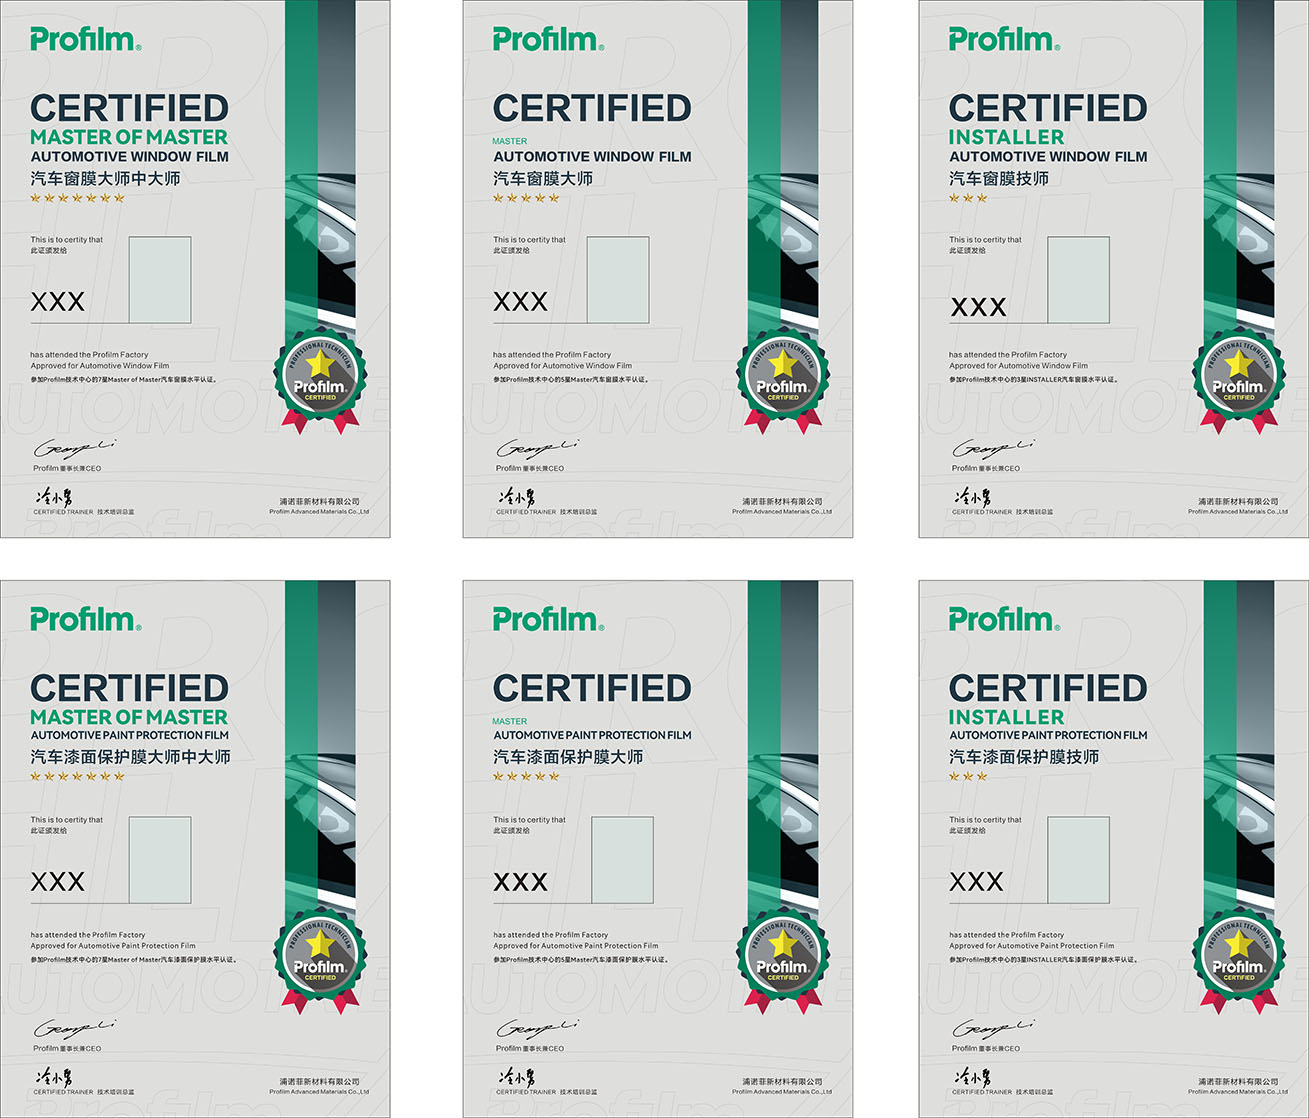Click the Chinese title 汽车窗膜技师
1309x1118 pixels.
pyautogui.click(x=999, y=178)
